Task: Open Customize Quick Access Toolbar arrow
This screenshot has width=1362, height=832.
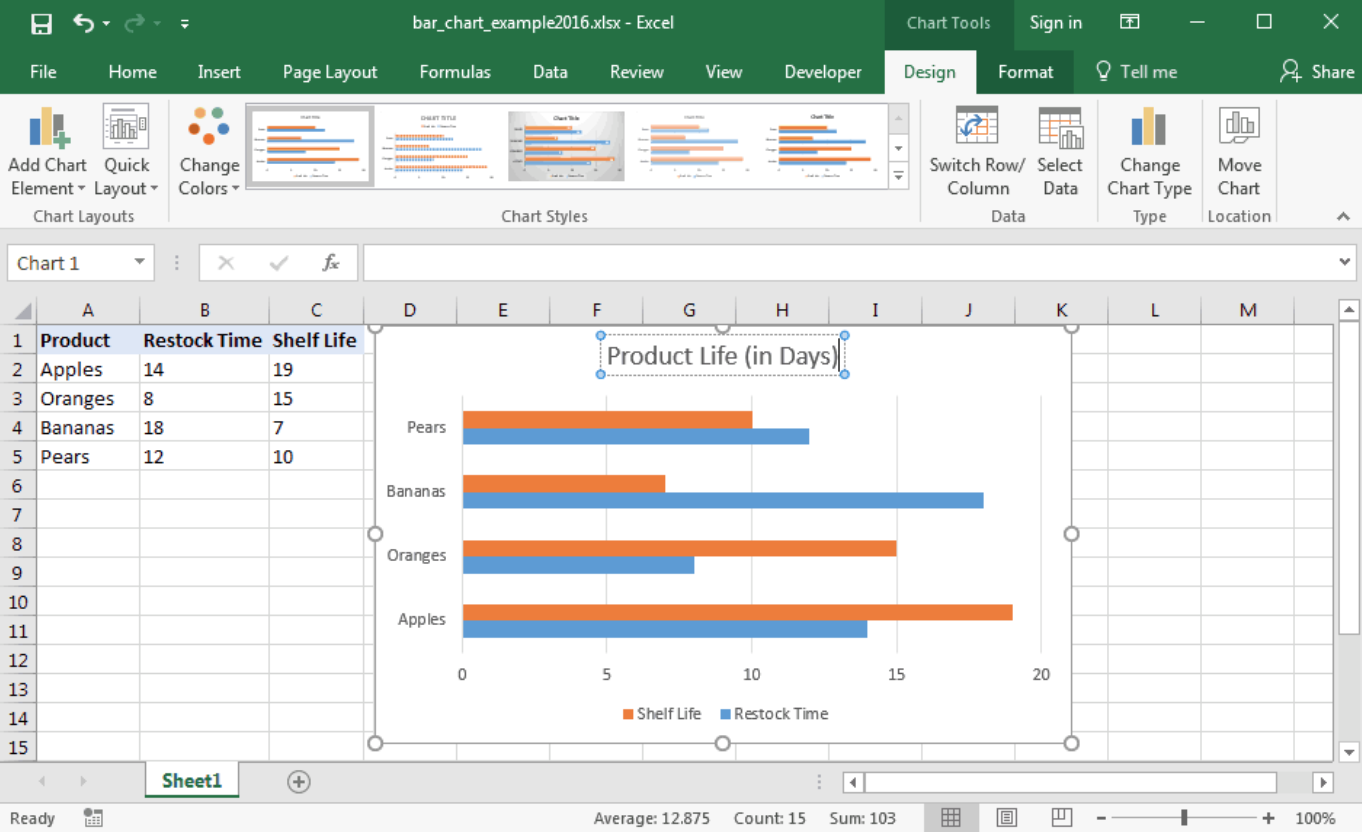Action: (184, 24)
